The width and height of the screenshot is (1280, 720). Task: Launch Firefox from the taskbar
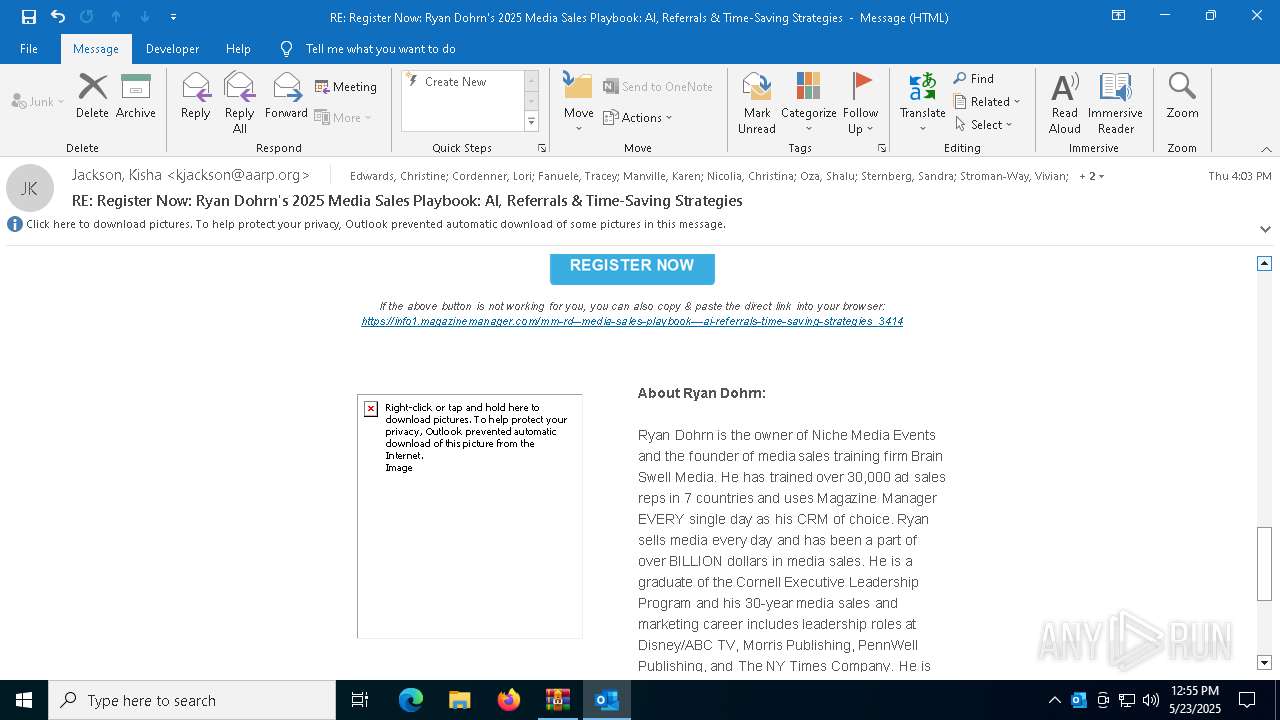point(508,700)
